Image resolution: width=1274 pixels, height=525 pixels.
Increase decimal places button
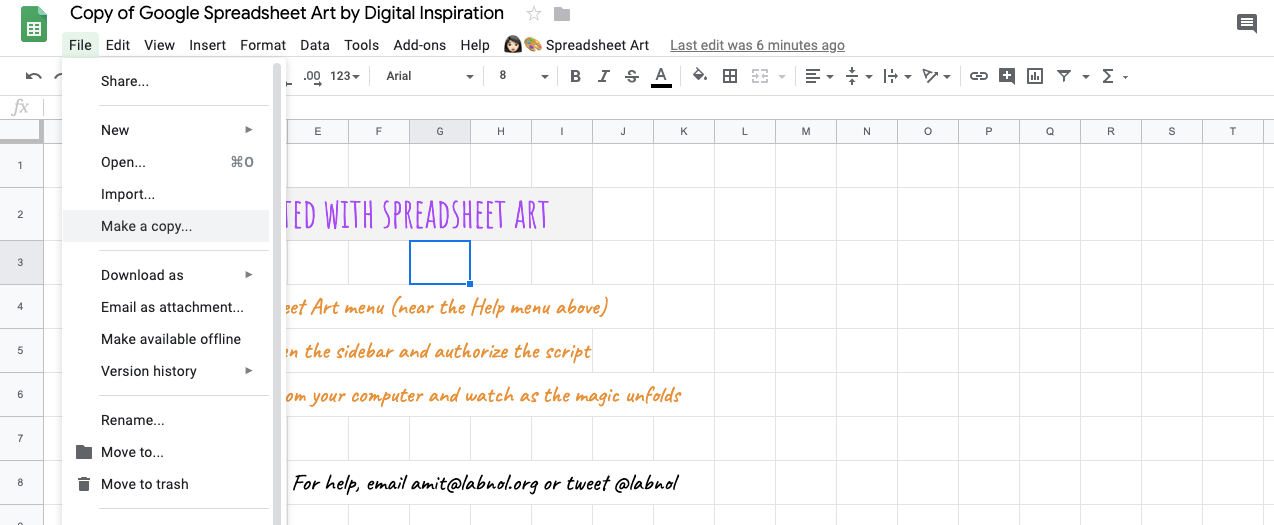312,76
